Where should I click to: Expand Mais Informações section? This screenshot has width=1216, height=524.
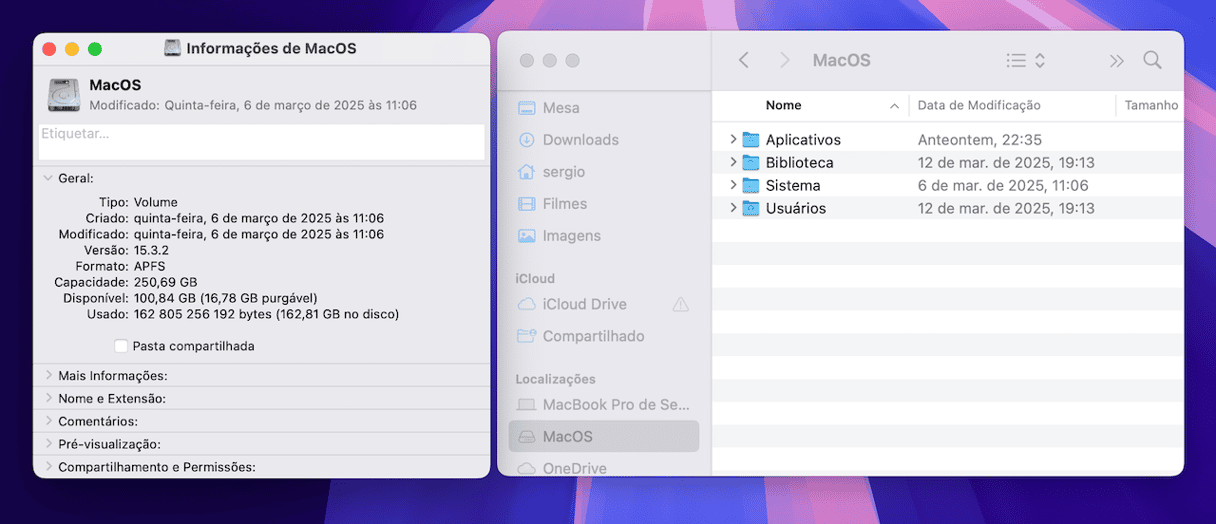[x=48, y=376]
